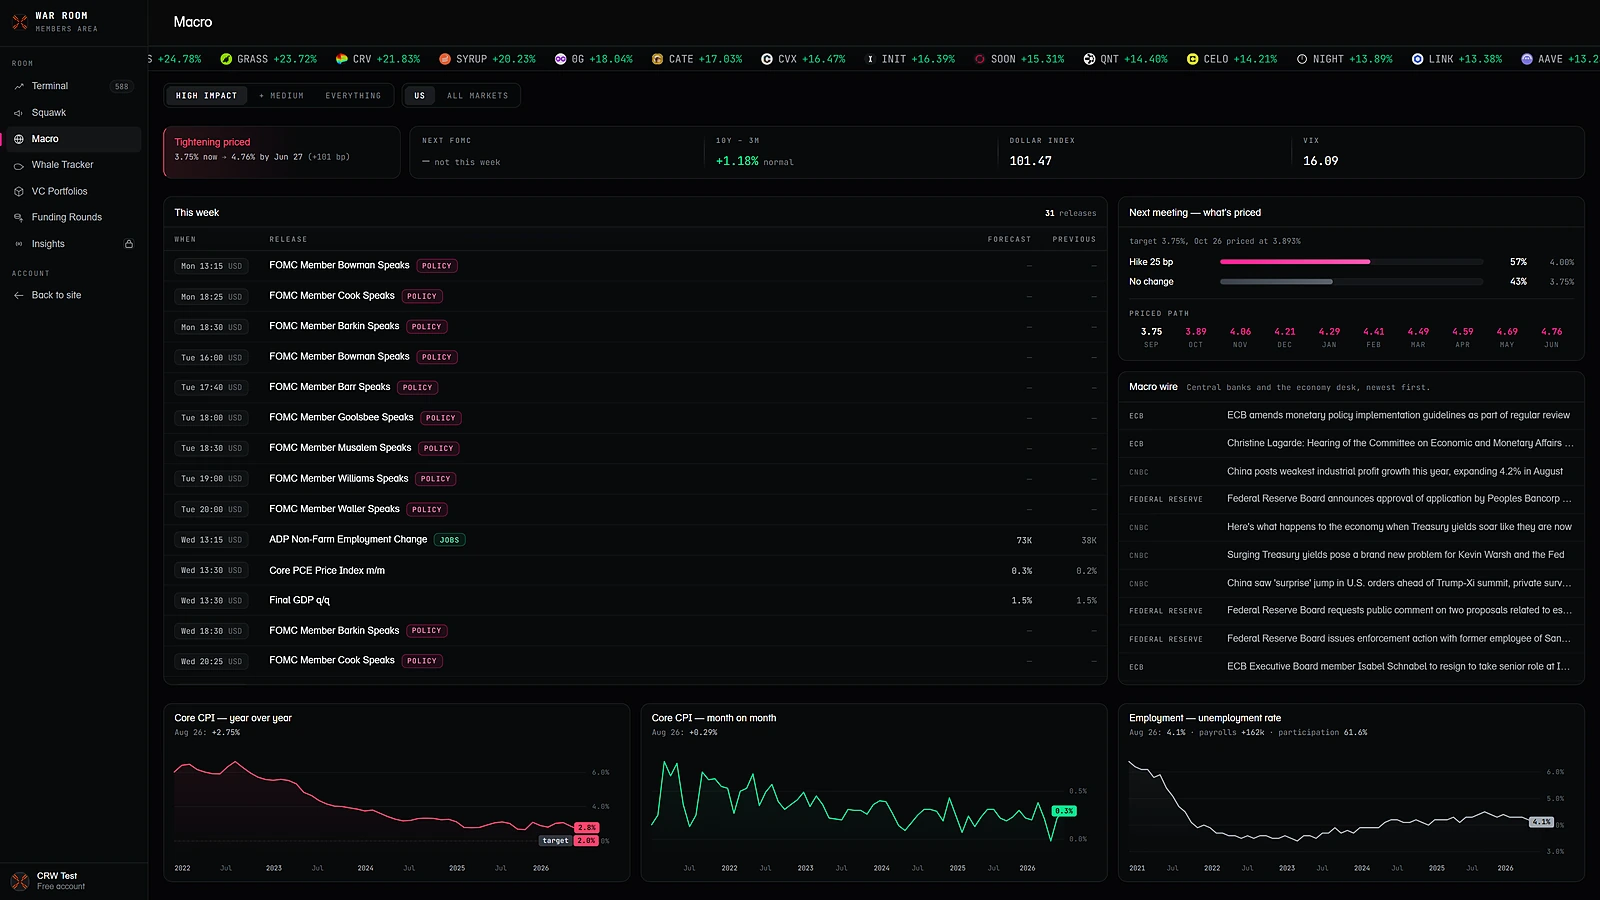Click the CELO ticker coin icon
Viewport: 1600px width, 900px height.
(x=1192, y=59)
